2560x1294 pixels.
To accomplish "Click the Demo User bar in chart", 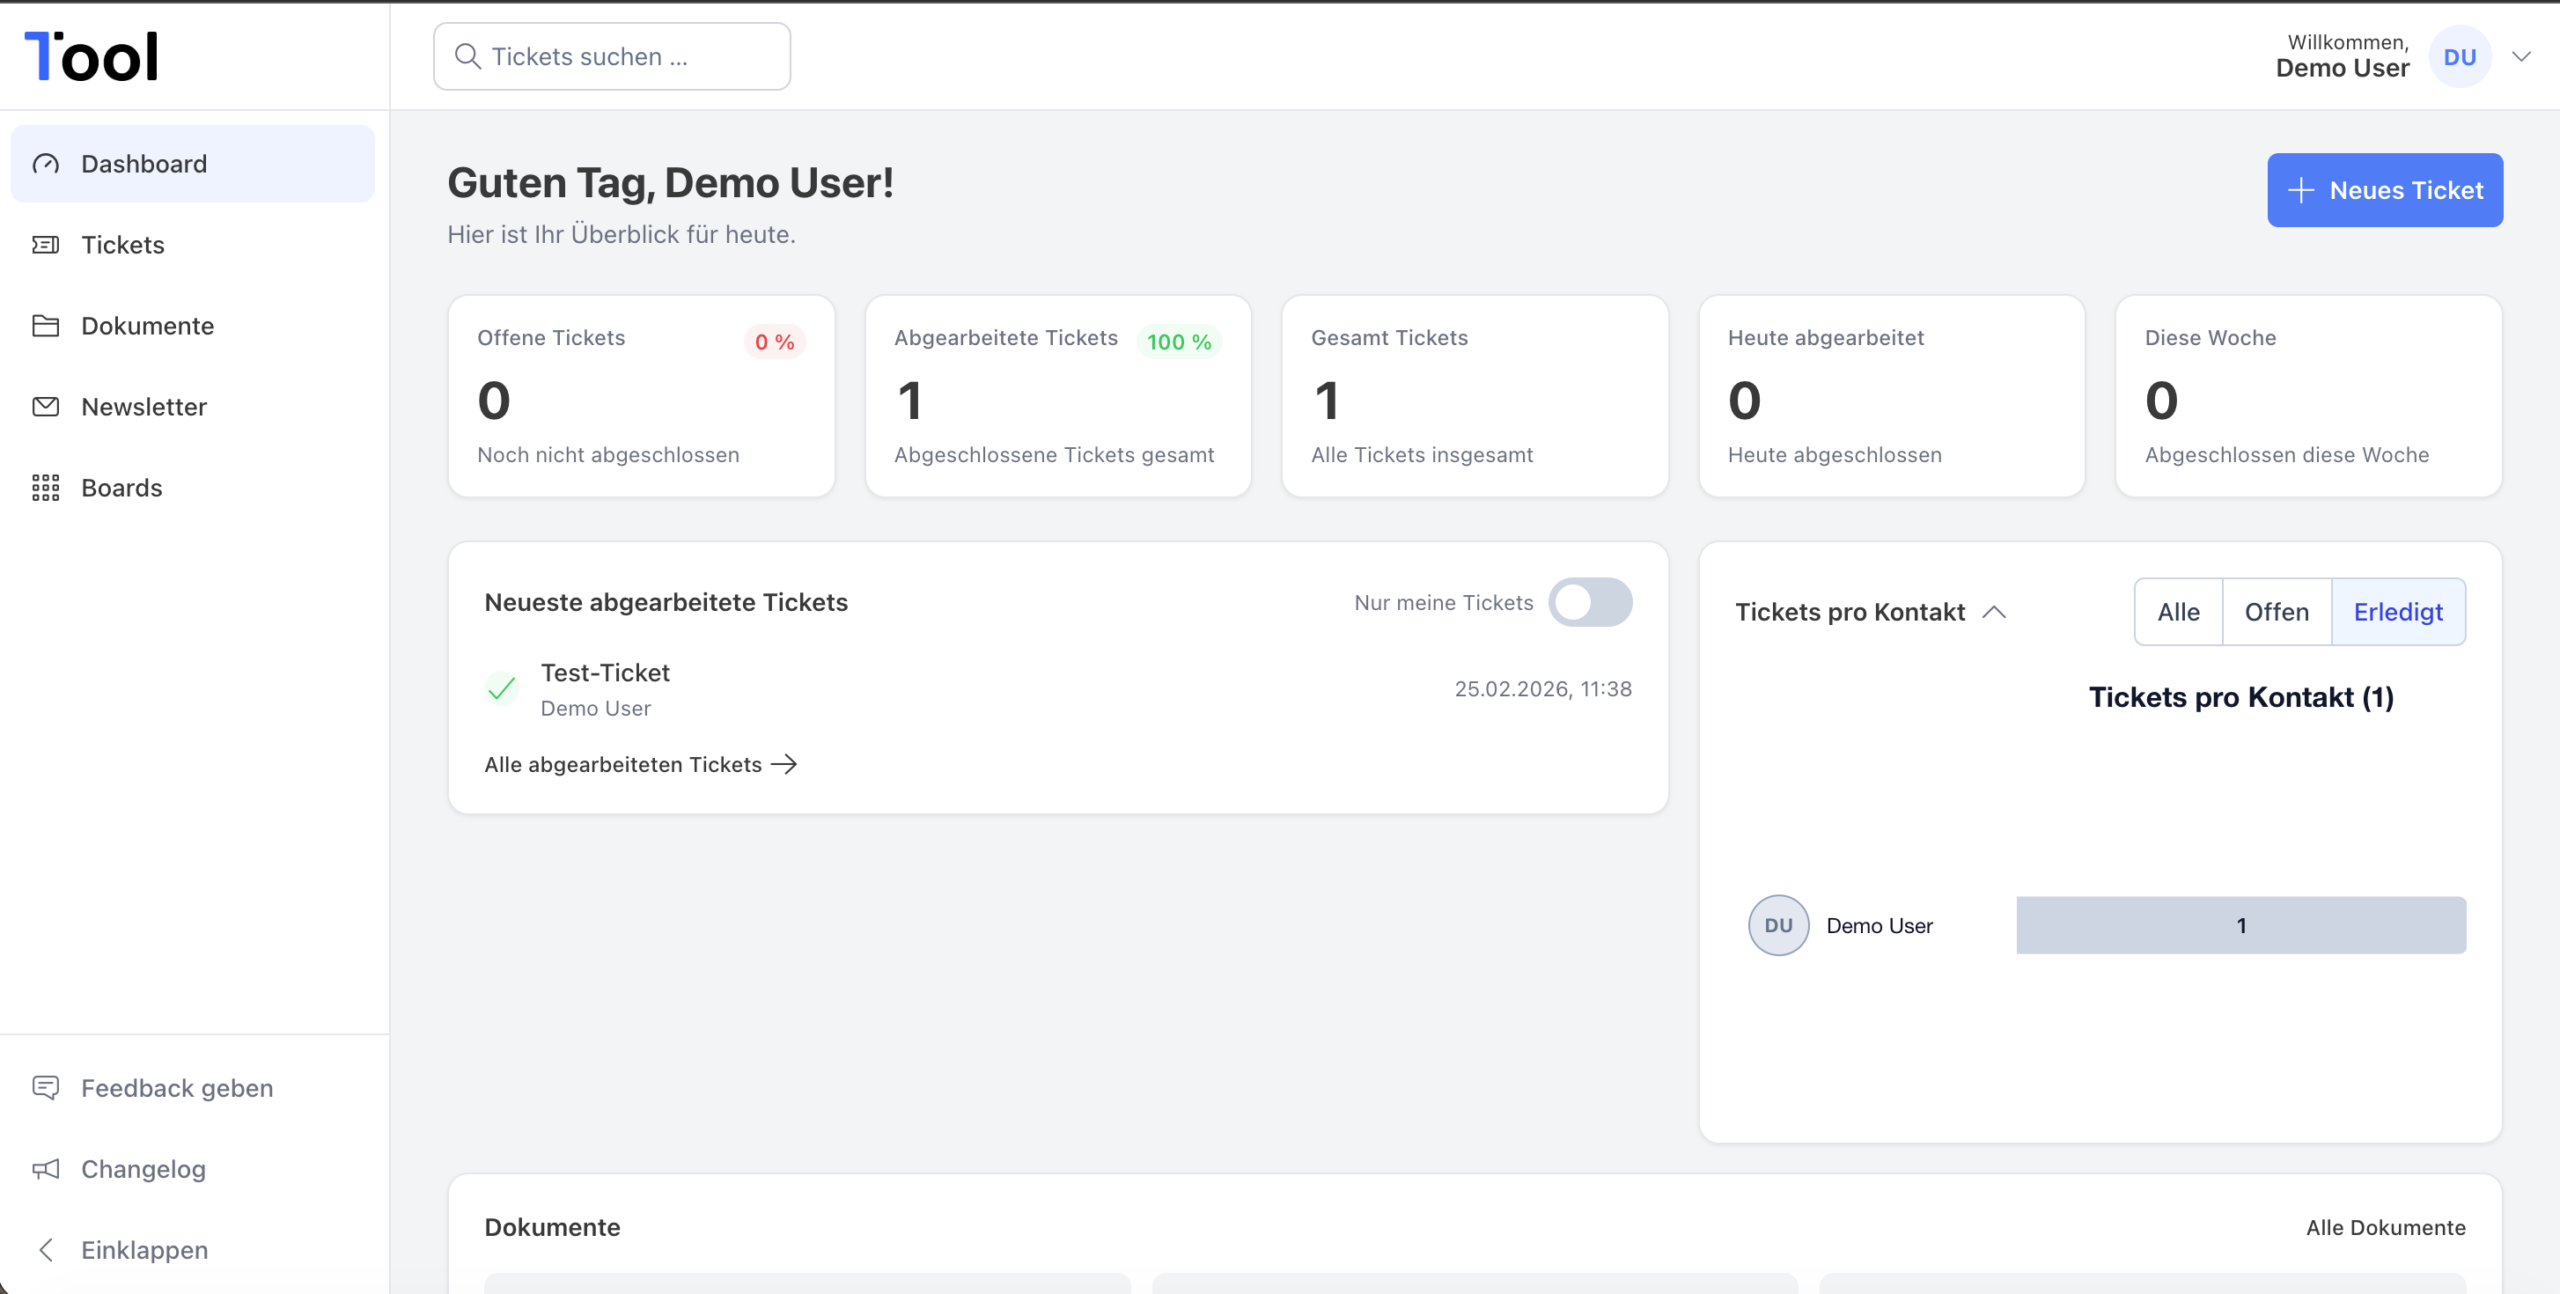I will (2241, 925).
